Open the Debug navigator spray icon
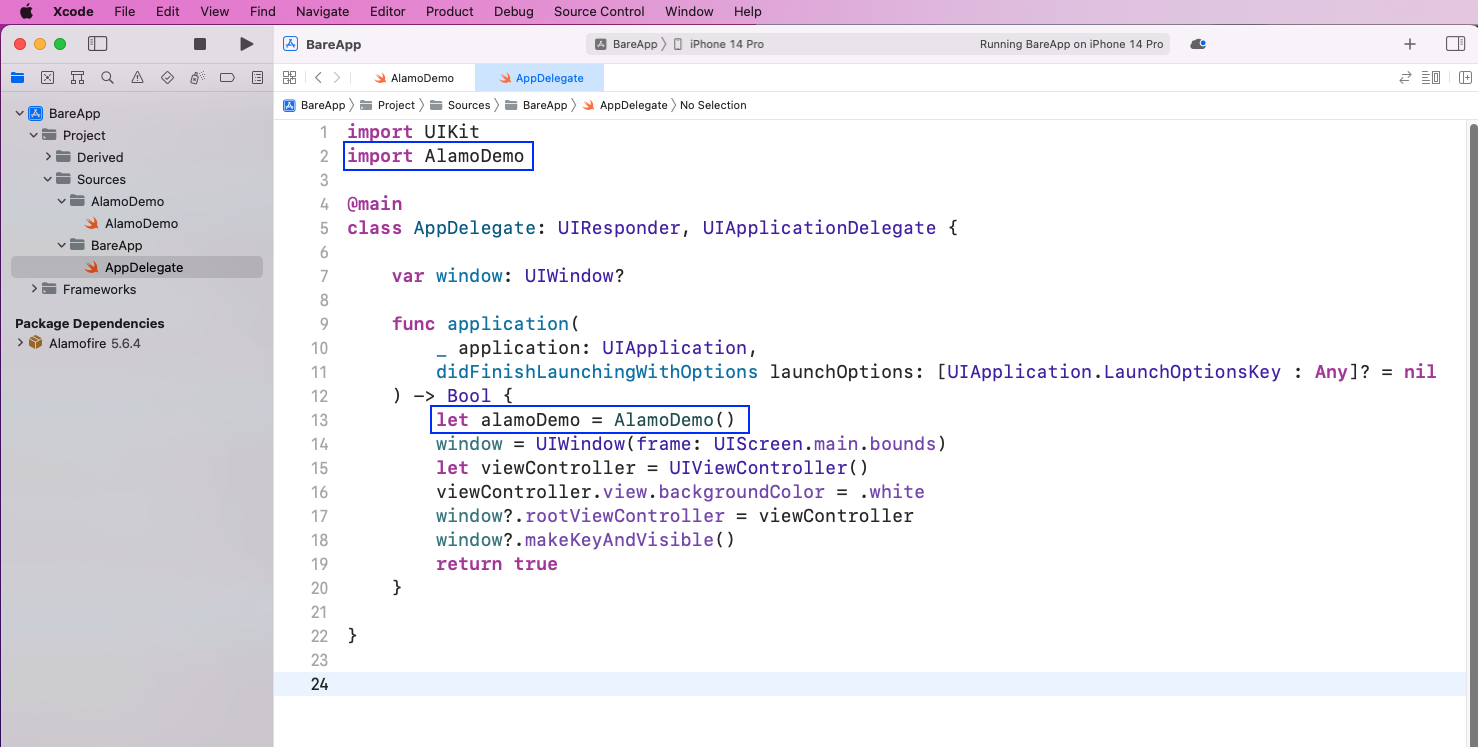The image size is (1478, 747). (x=197, y=77)
